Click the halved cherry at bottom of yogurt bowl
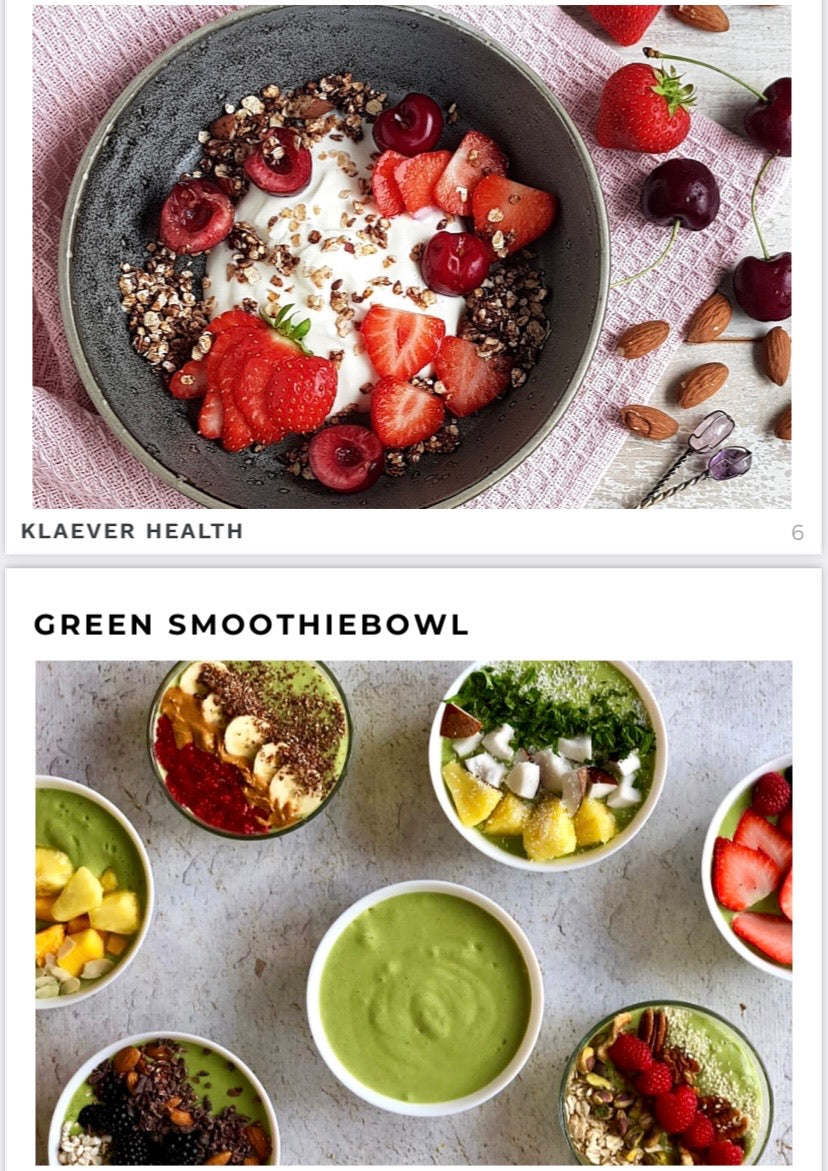Screen dimensions: 828x1171 [346, 458]
